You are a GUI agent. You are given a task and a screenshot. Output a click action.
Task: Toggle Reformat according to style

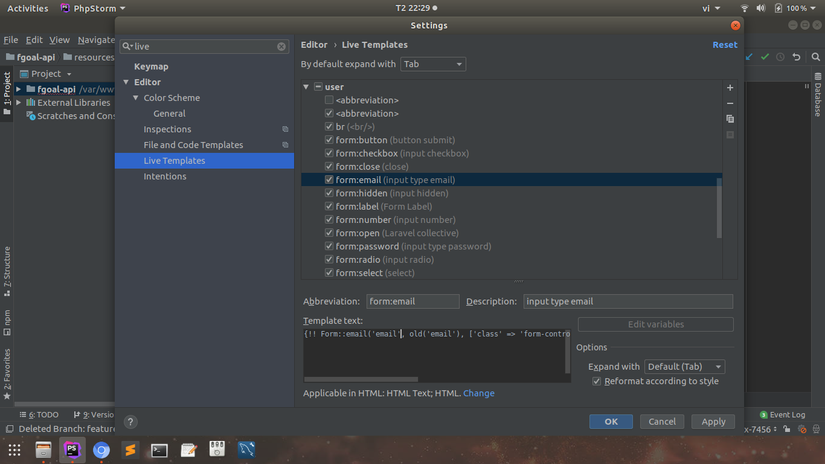click(x=597, y=381)
